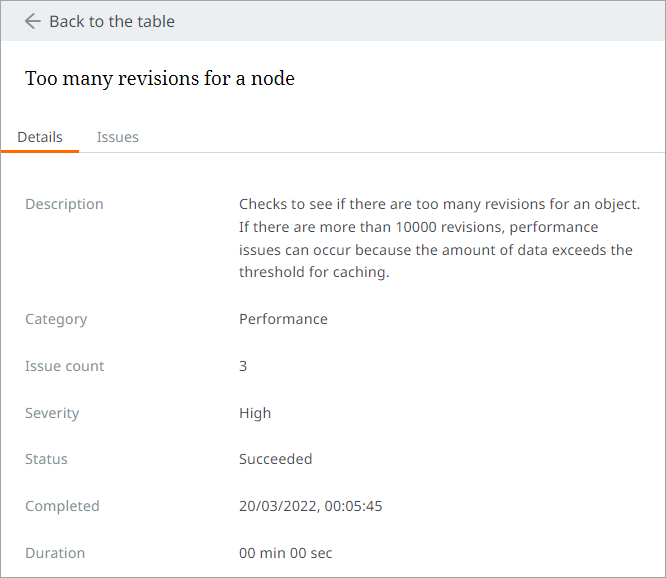The image size is (666, 578).
Task: Click the Category field label
Action: [x=56, y=319]
